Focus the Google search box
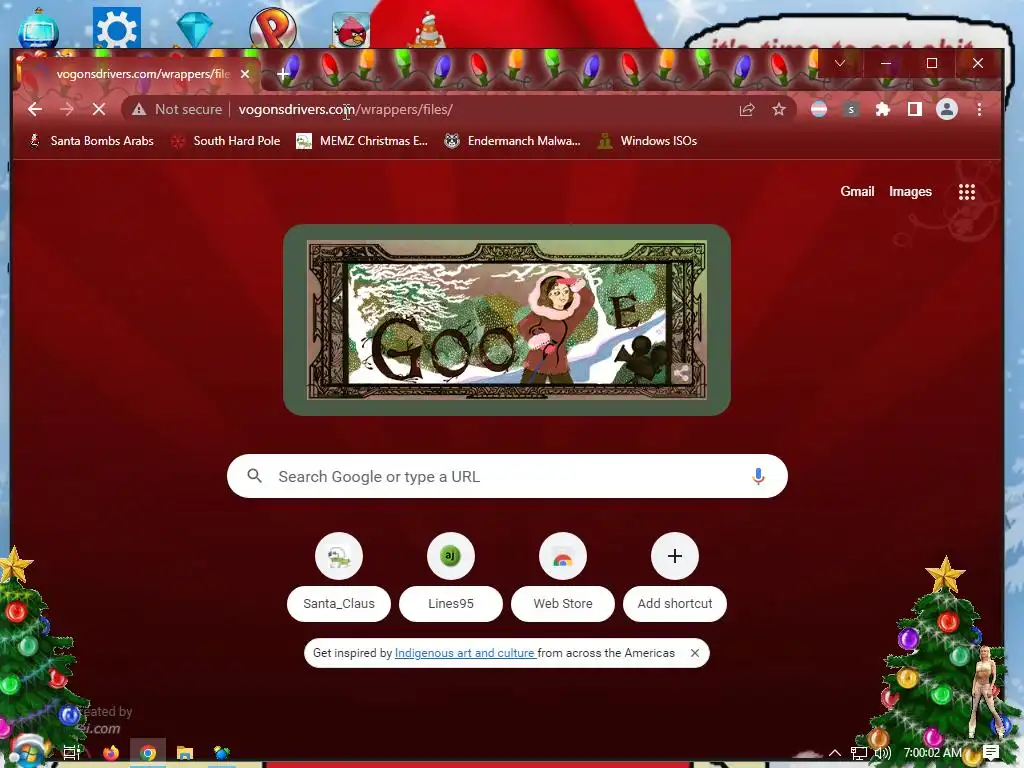The width and height of the screenshot is (1024, 768). [507, 476]
